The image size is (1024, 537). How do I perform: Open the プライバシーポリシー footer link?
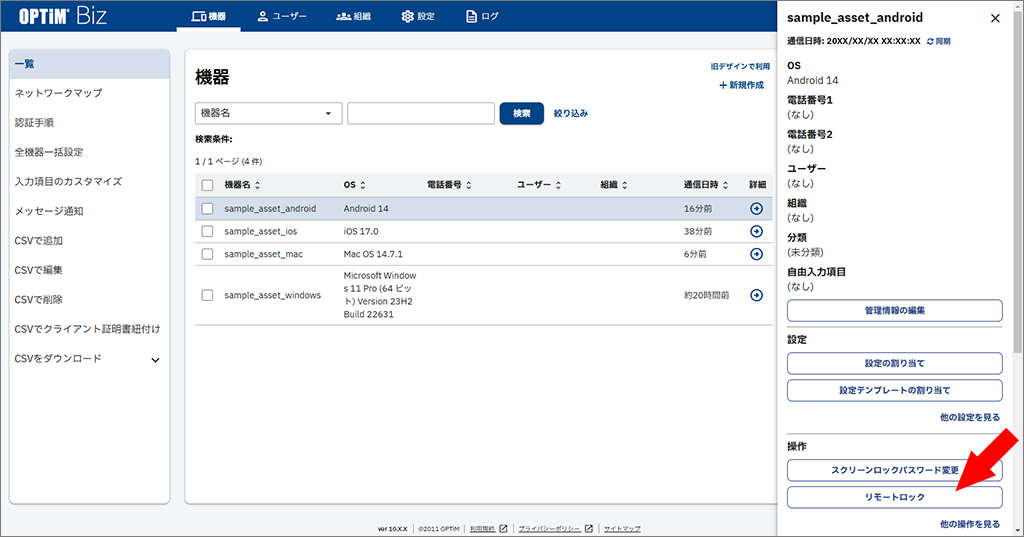[549, 529]
